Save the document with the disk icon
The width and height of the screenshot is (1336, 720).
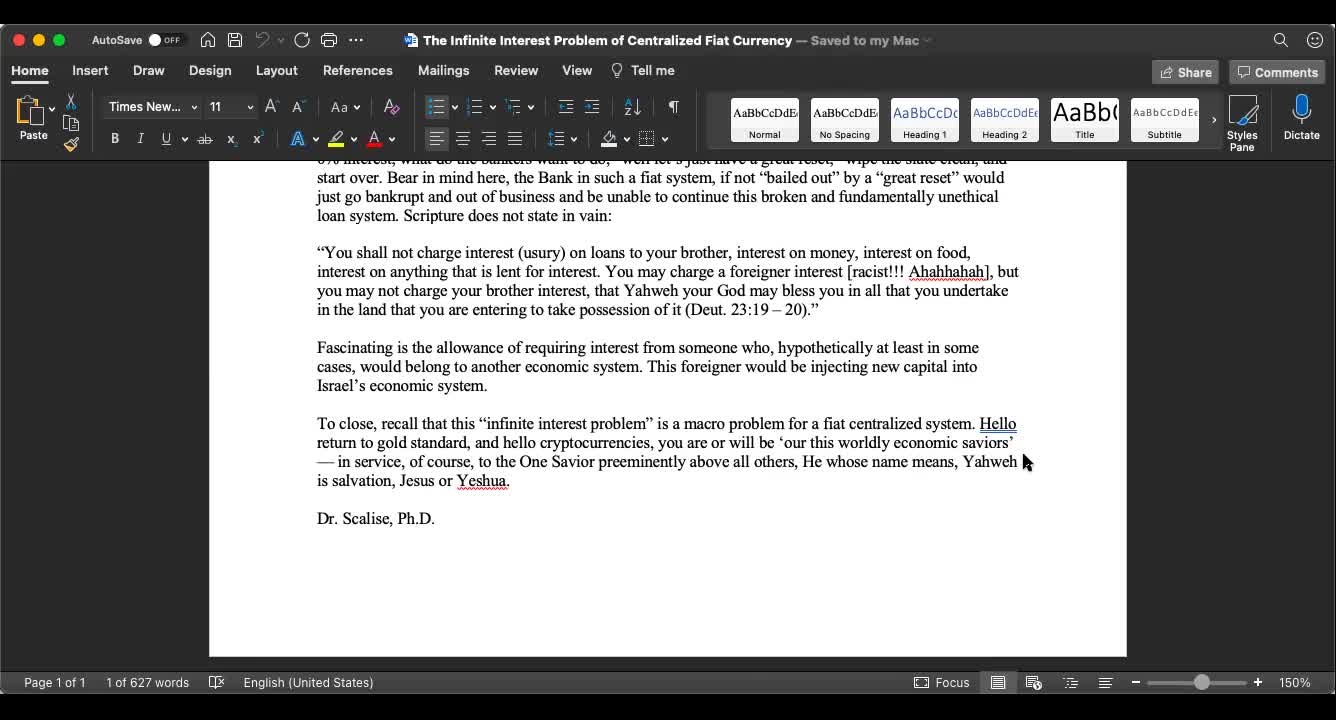(235, 40)
